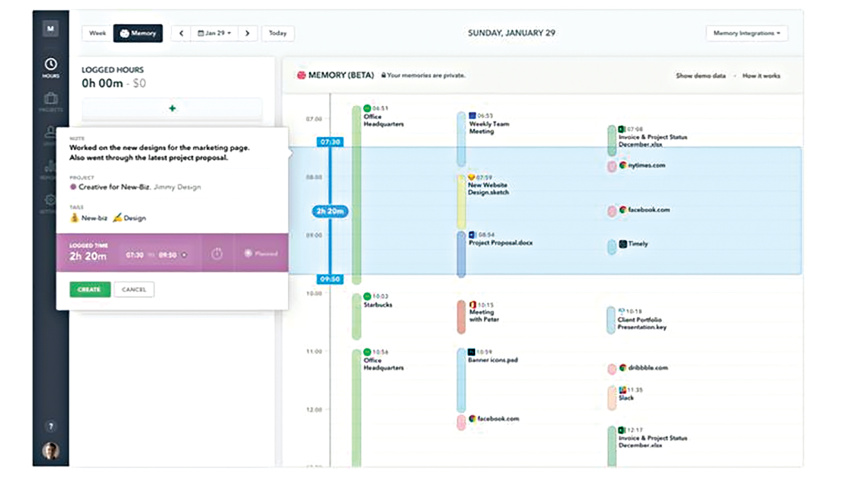Switch to the Week view tab
This screenshot has height=482, width=857.
[x=98, y=33]
